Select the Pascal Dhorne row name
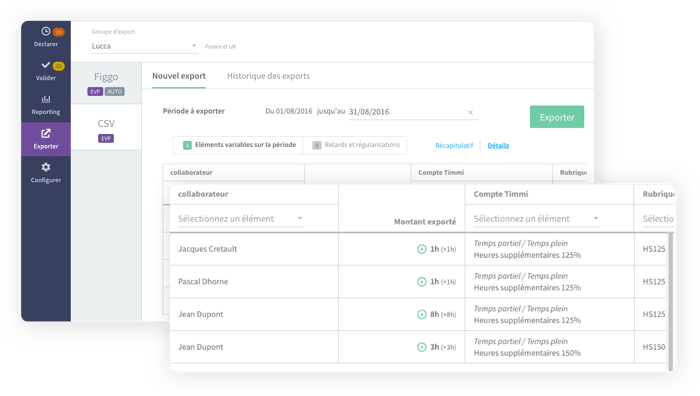The height and width of the screenshot is (396, 700). click(203, 282)
